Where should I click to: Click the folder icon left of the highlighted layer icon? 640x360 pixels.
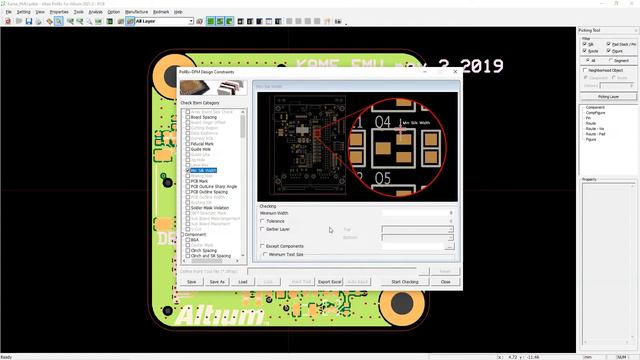click(120, 21)
